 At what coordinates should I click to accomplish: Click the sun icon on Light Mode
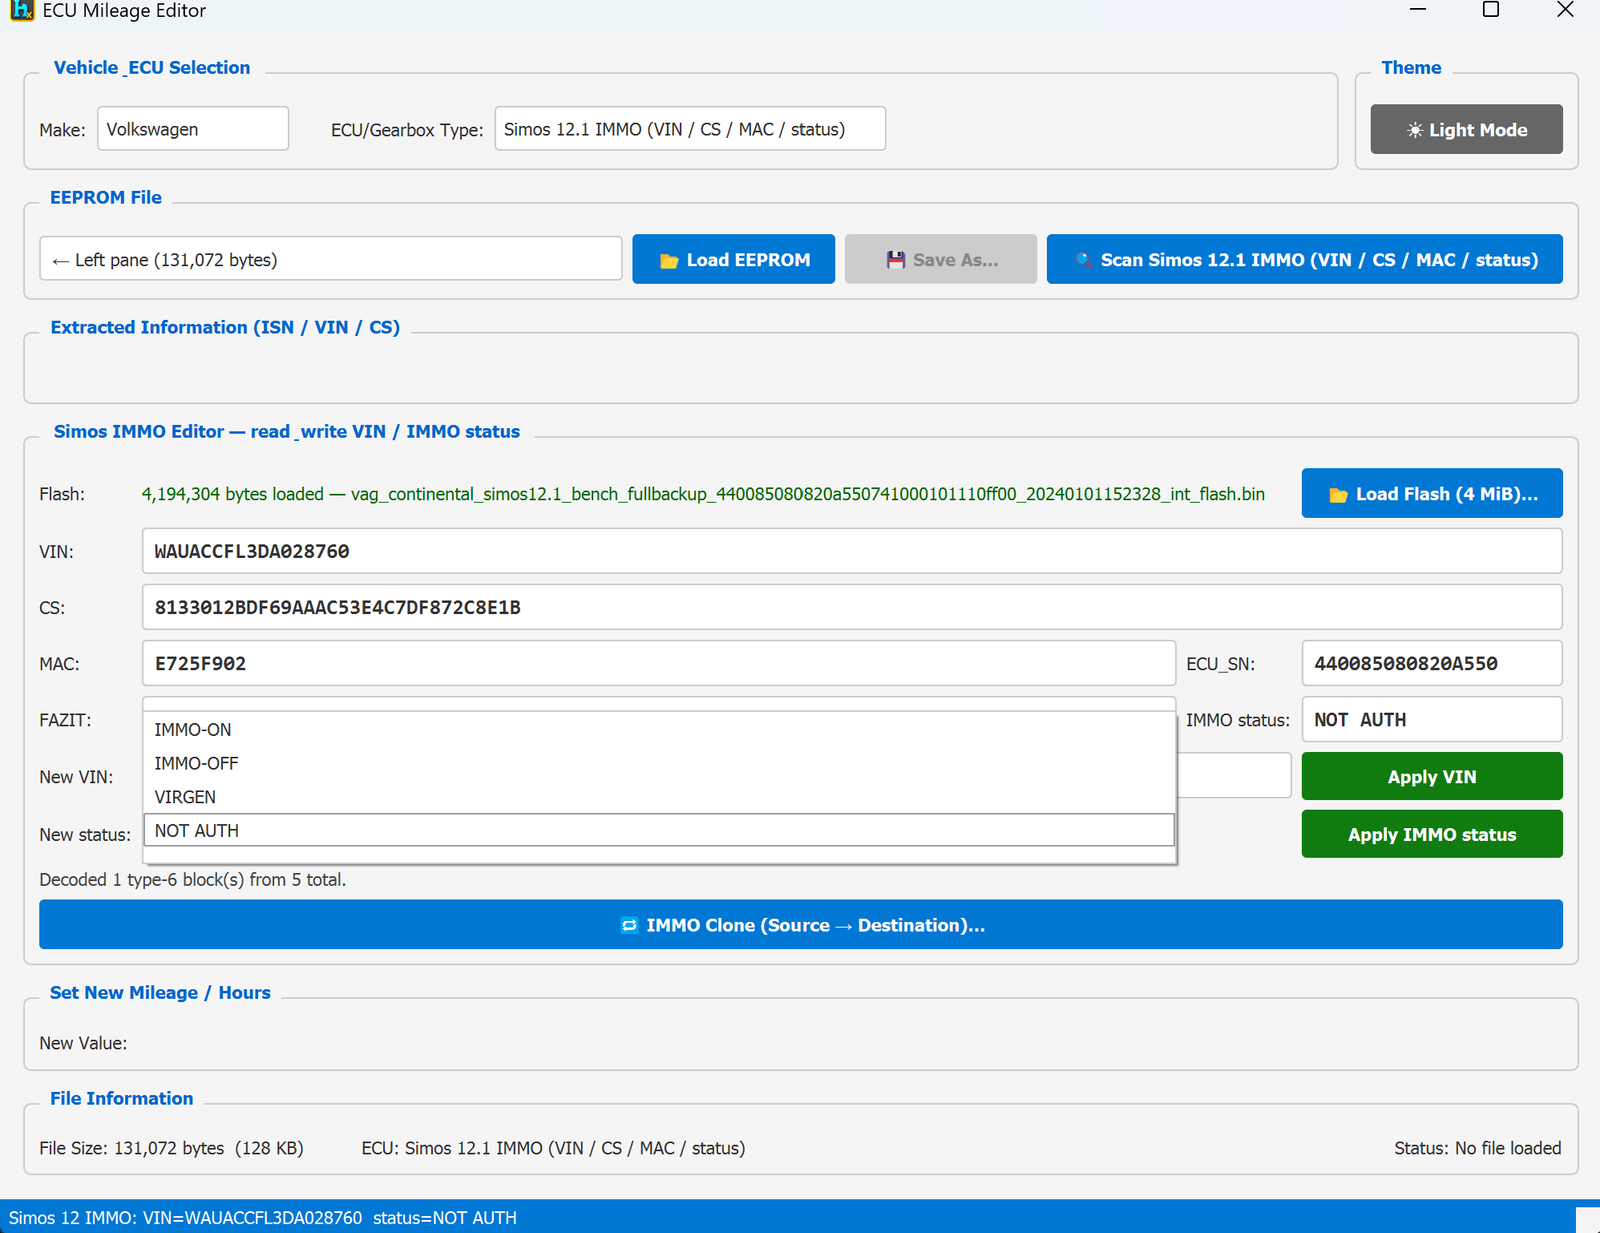pos(1415,130)
